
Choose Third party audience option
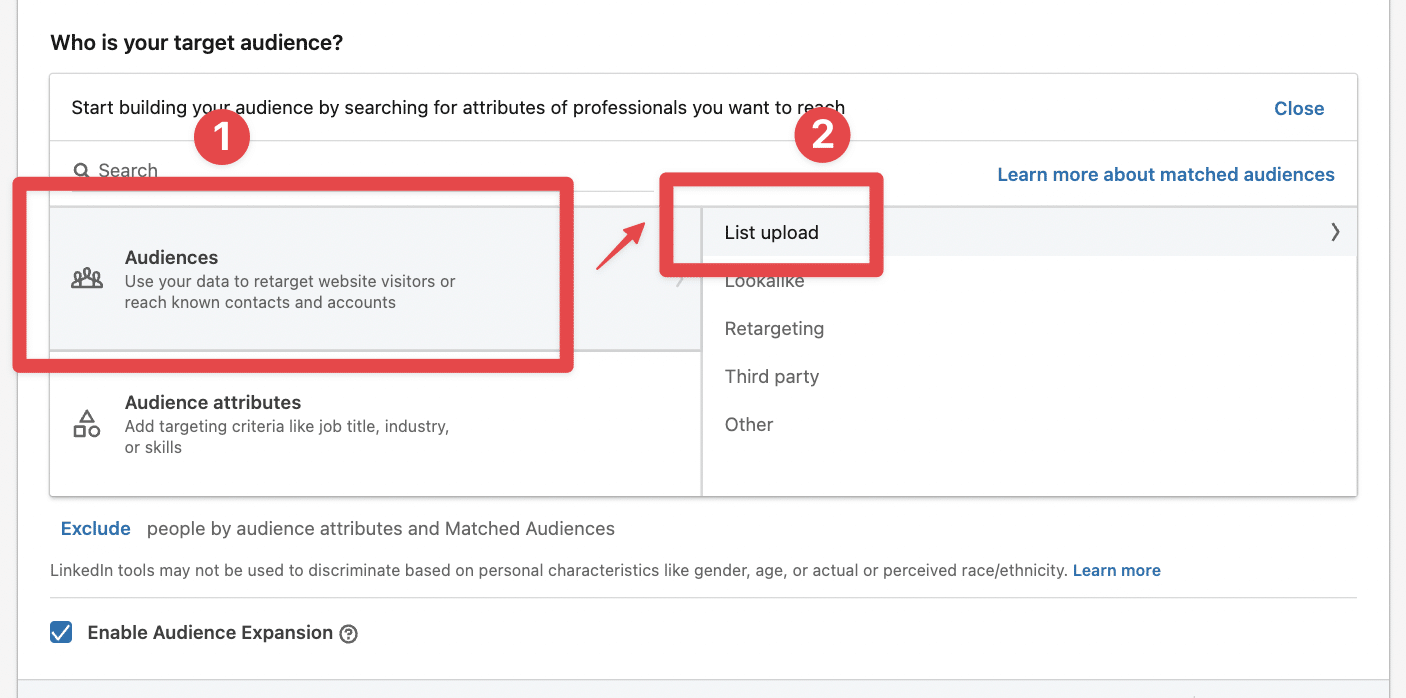click(x=1030, y=377)
